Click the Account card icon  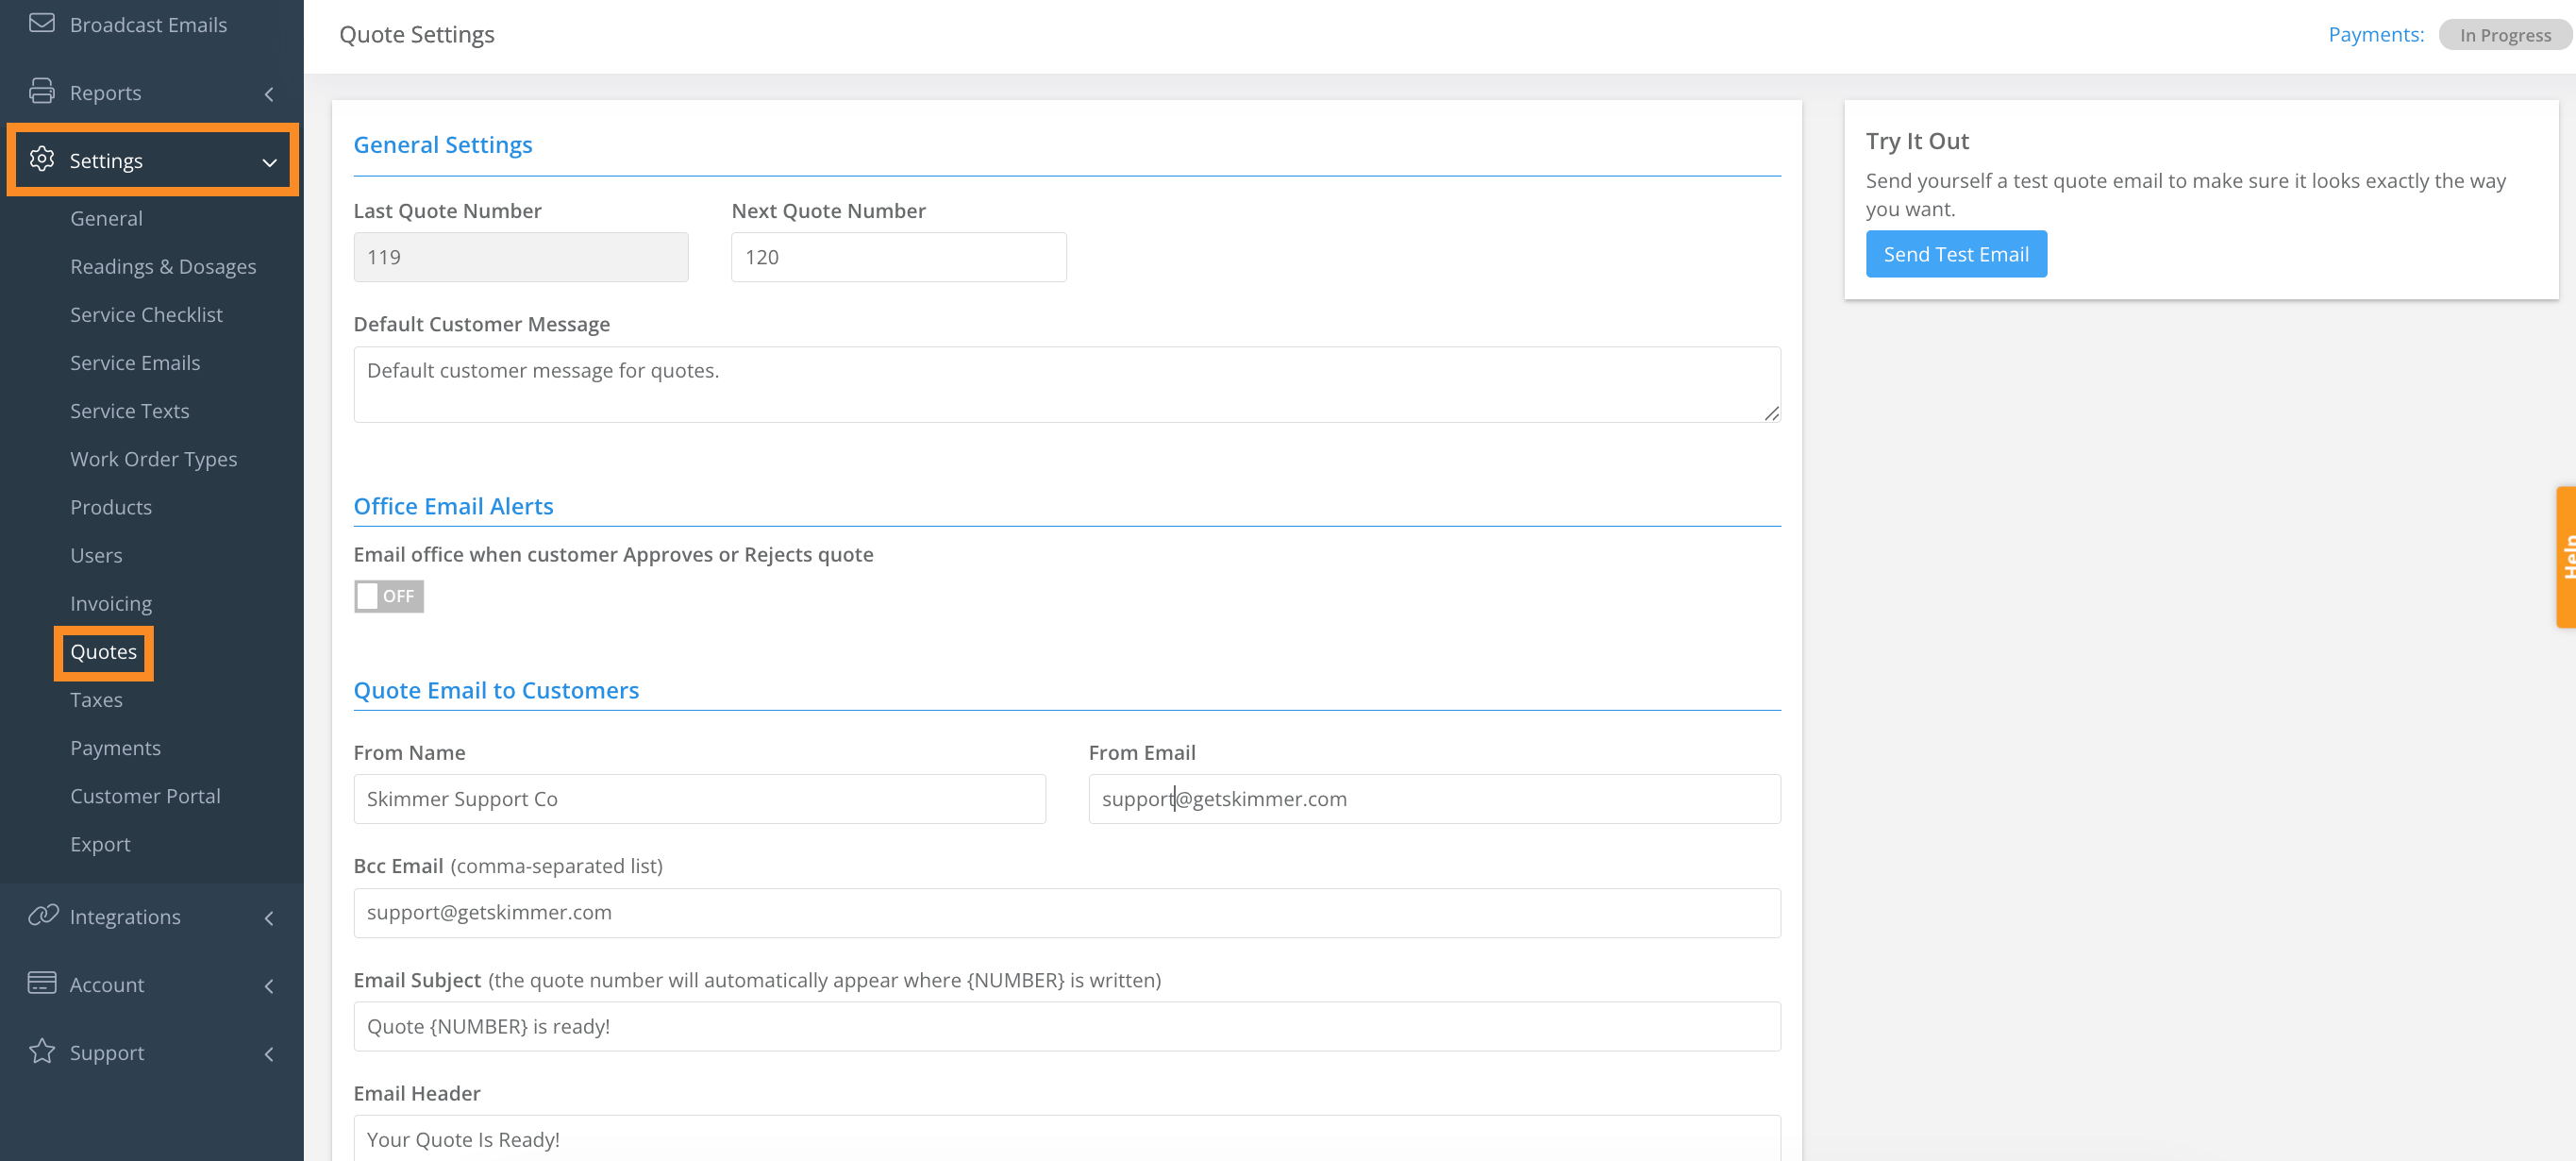tap(42, 983)
